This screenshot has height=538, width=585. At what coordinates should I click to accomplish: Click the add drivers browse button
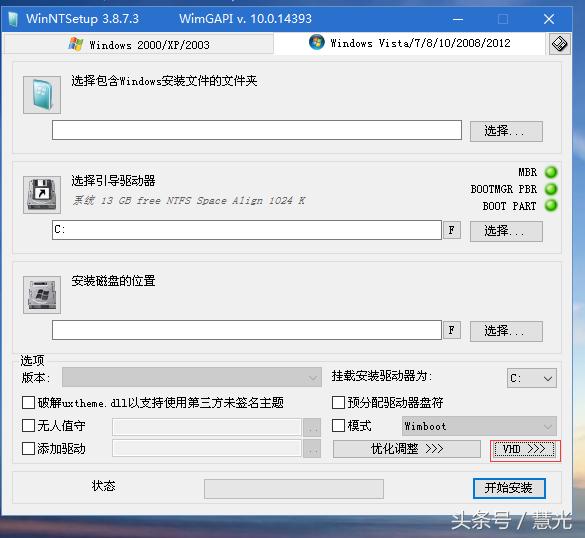pos(312,449)
